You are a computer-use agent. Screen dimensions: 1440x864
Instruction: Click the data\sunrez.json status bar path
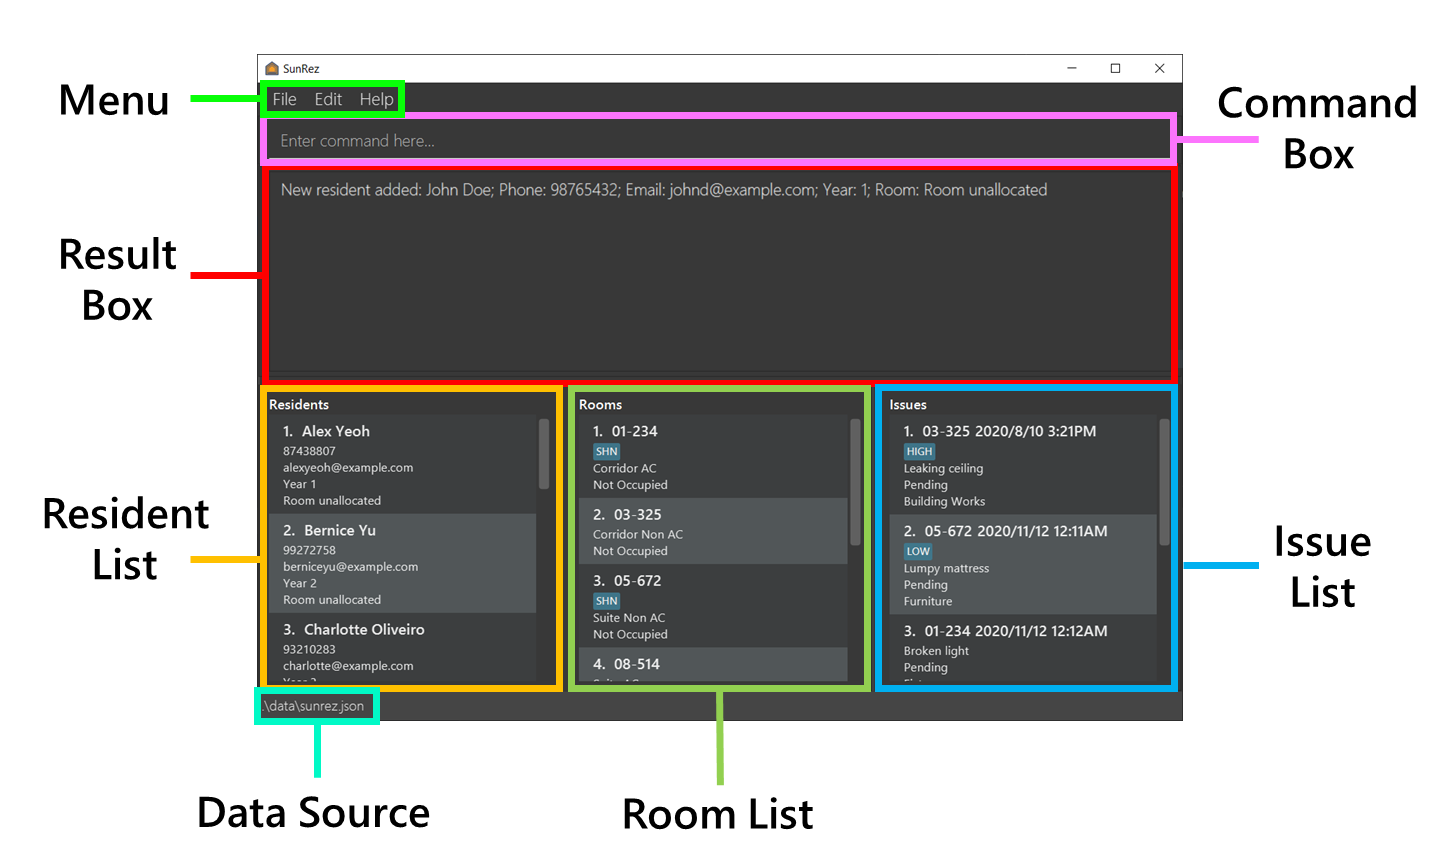(x=314, y=706)
